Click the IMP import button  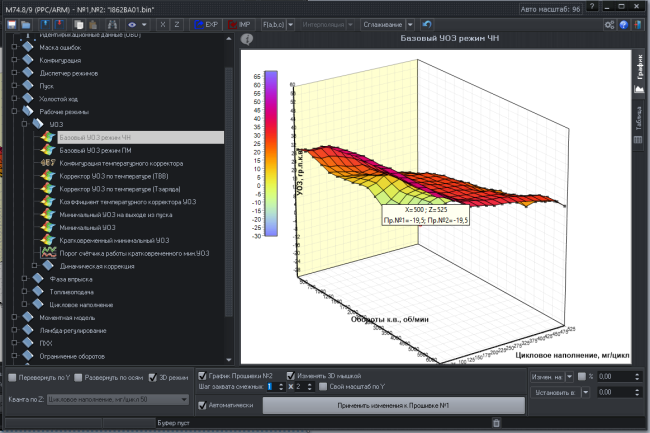coord(239,24)
